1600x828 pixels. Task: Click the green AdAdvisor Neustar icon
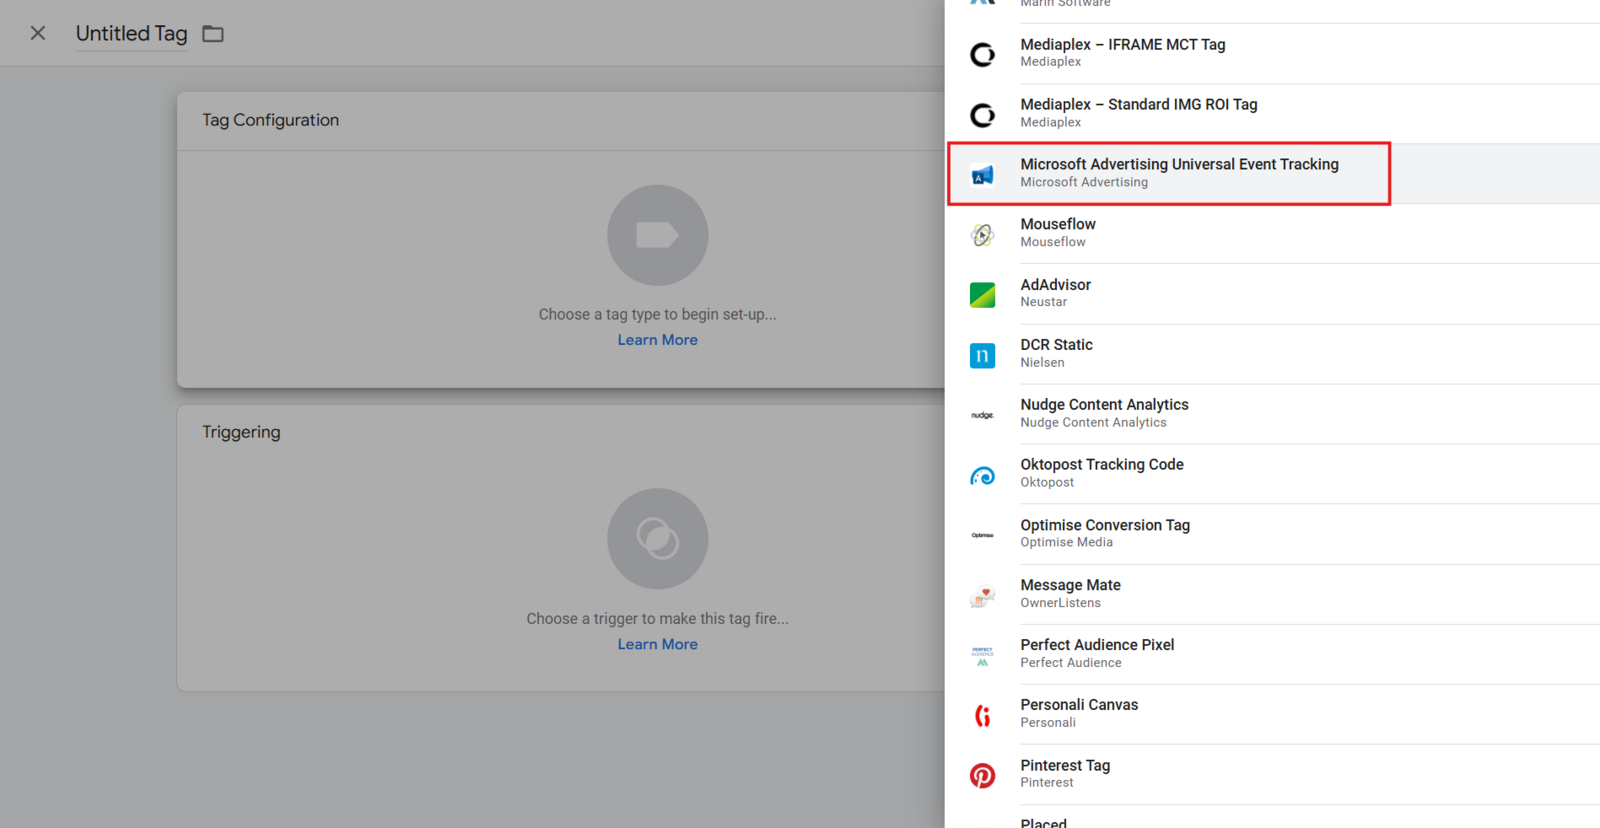pyautogui.click(x=982, y=295)
